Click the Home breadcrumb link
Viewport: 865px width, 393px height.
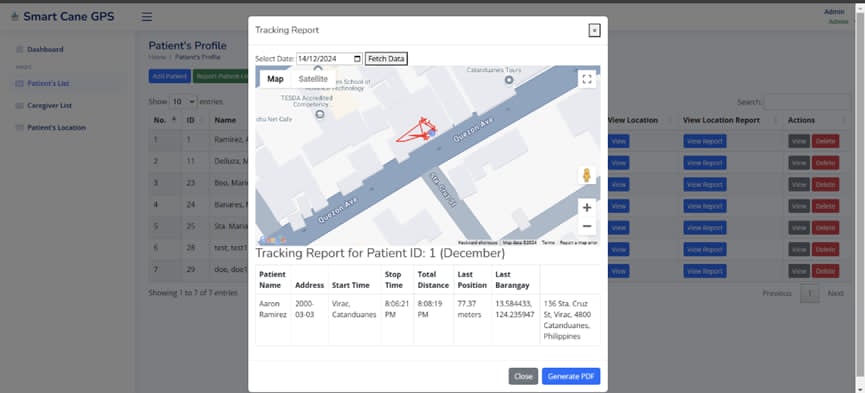click(157, 57)
